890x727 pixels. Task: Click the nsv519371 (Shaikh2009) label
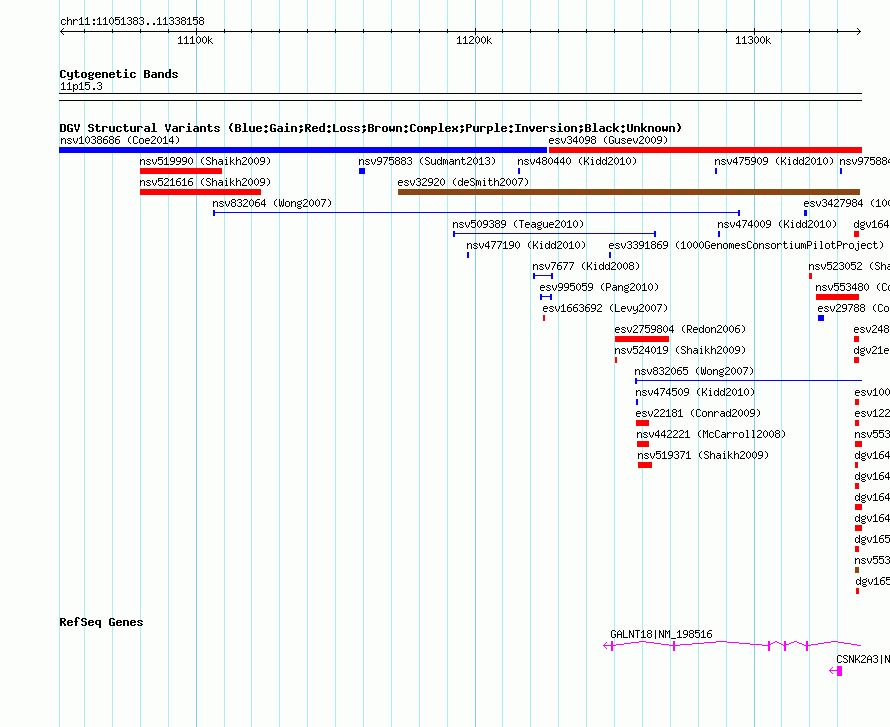pyautogui.click(x=703, y=455)
